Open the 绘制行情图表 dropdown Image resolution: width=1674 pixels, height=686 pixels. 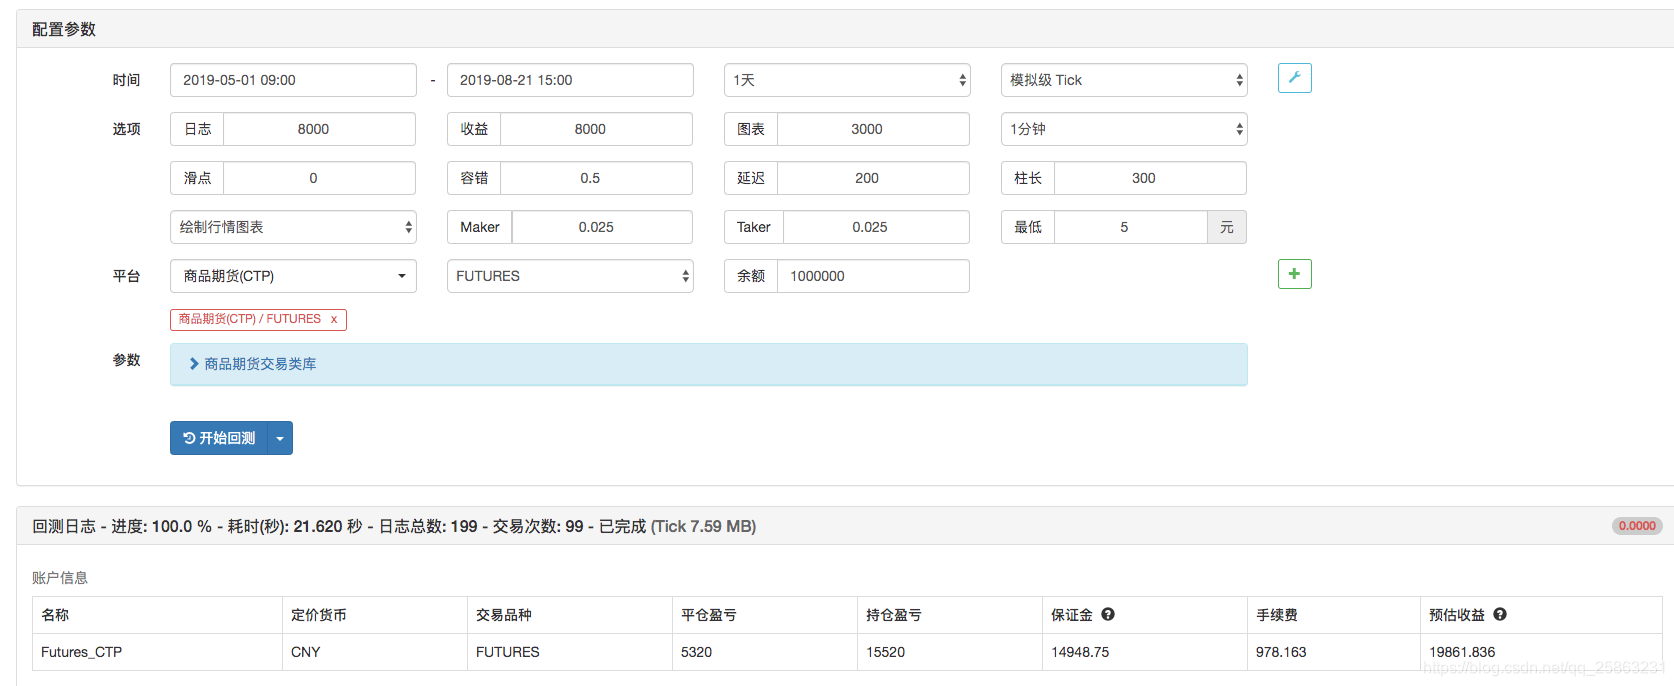(293, 227)
